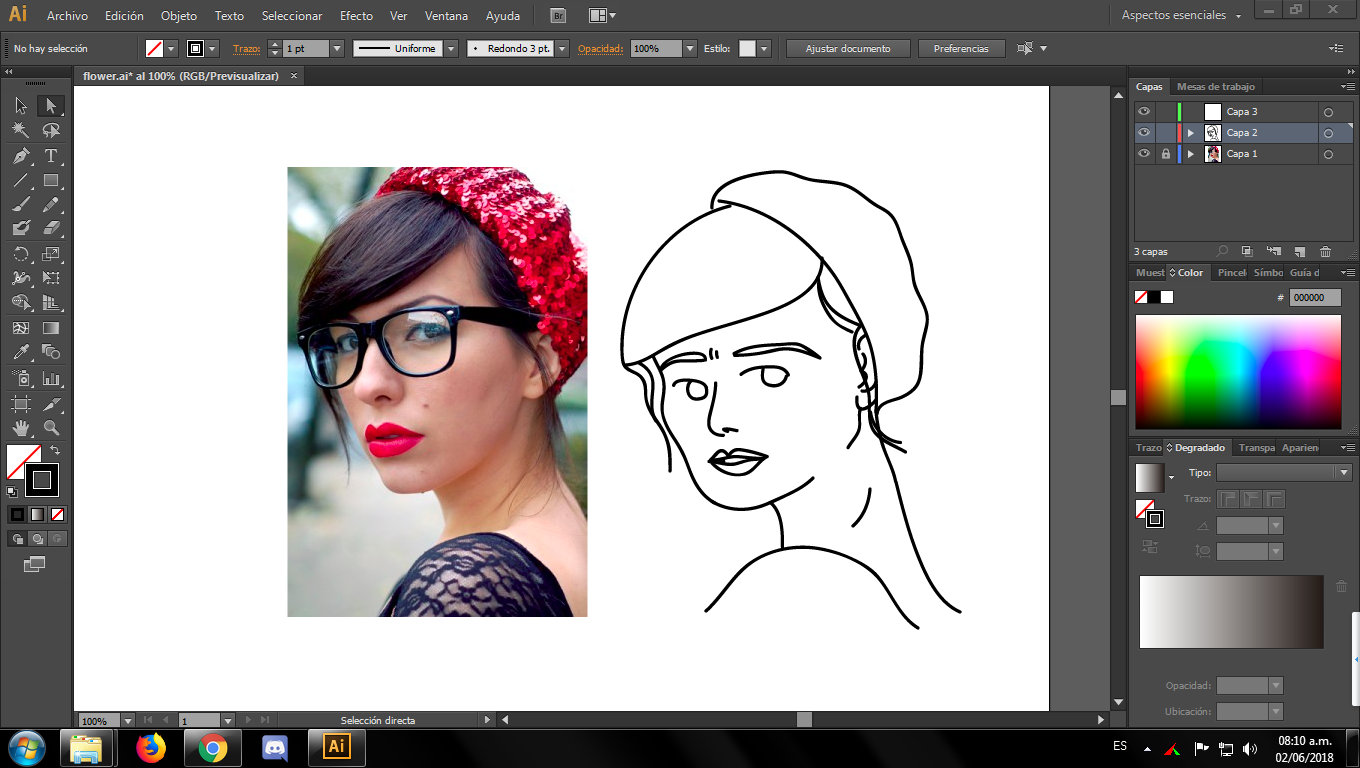Viewport: 1360px width, 768px height.
Task: Select the Paintbrush tool
Action: tap(21, 205)
